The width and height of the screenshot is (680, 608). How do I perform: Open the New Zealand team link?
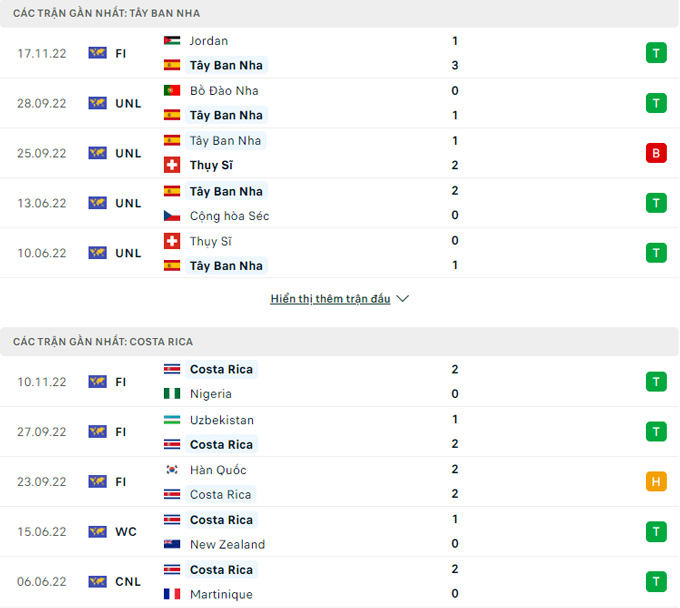[227, 545]
